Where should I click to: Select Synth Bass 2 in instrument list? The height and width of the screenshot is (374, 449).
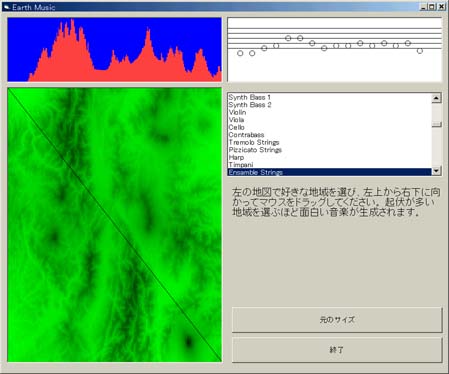329,105
